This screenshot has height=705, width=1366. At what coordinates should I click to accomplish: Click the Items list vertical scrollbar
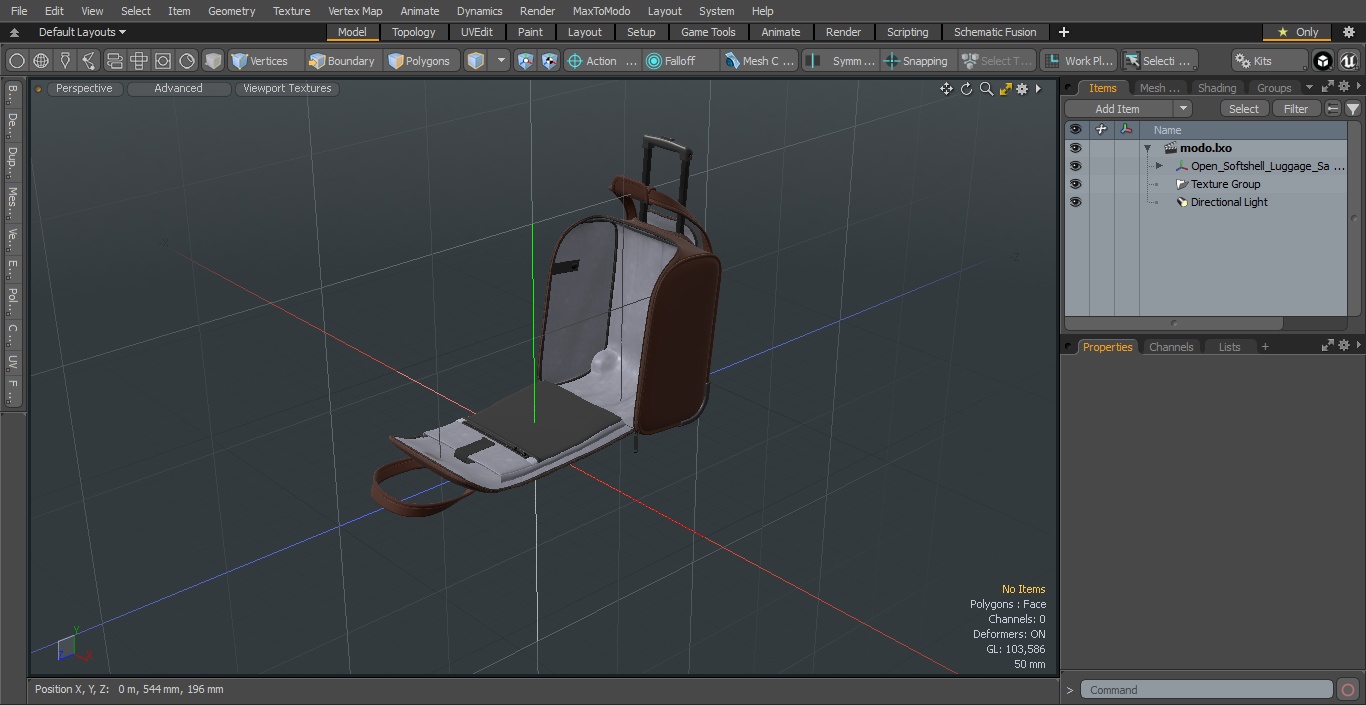click(1354, 218)
